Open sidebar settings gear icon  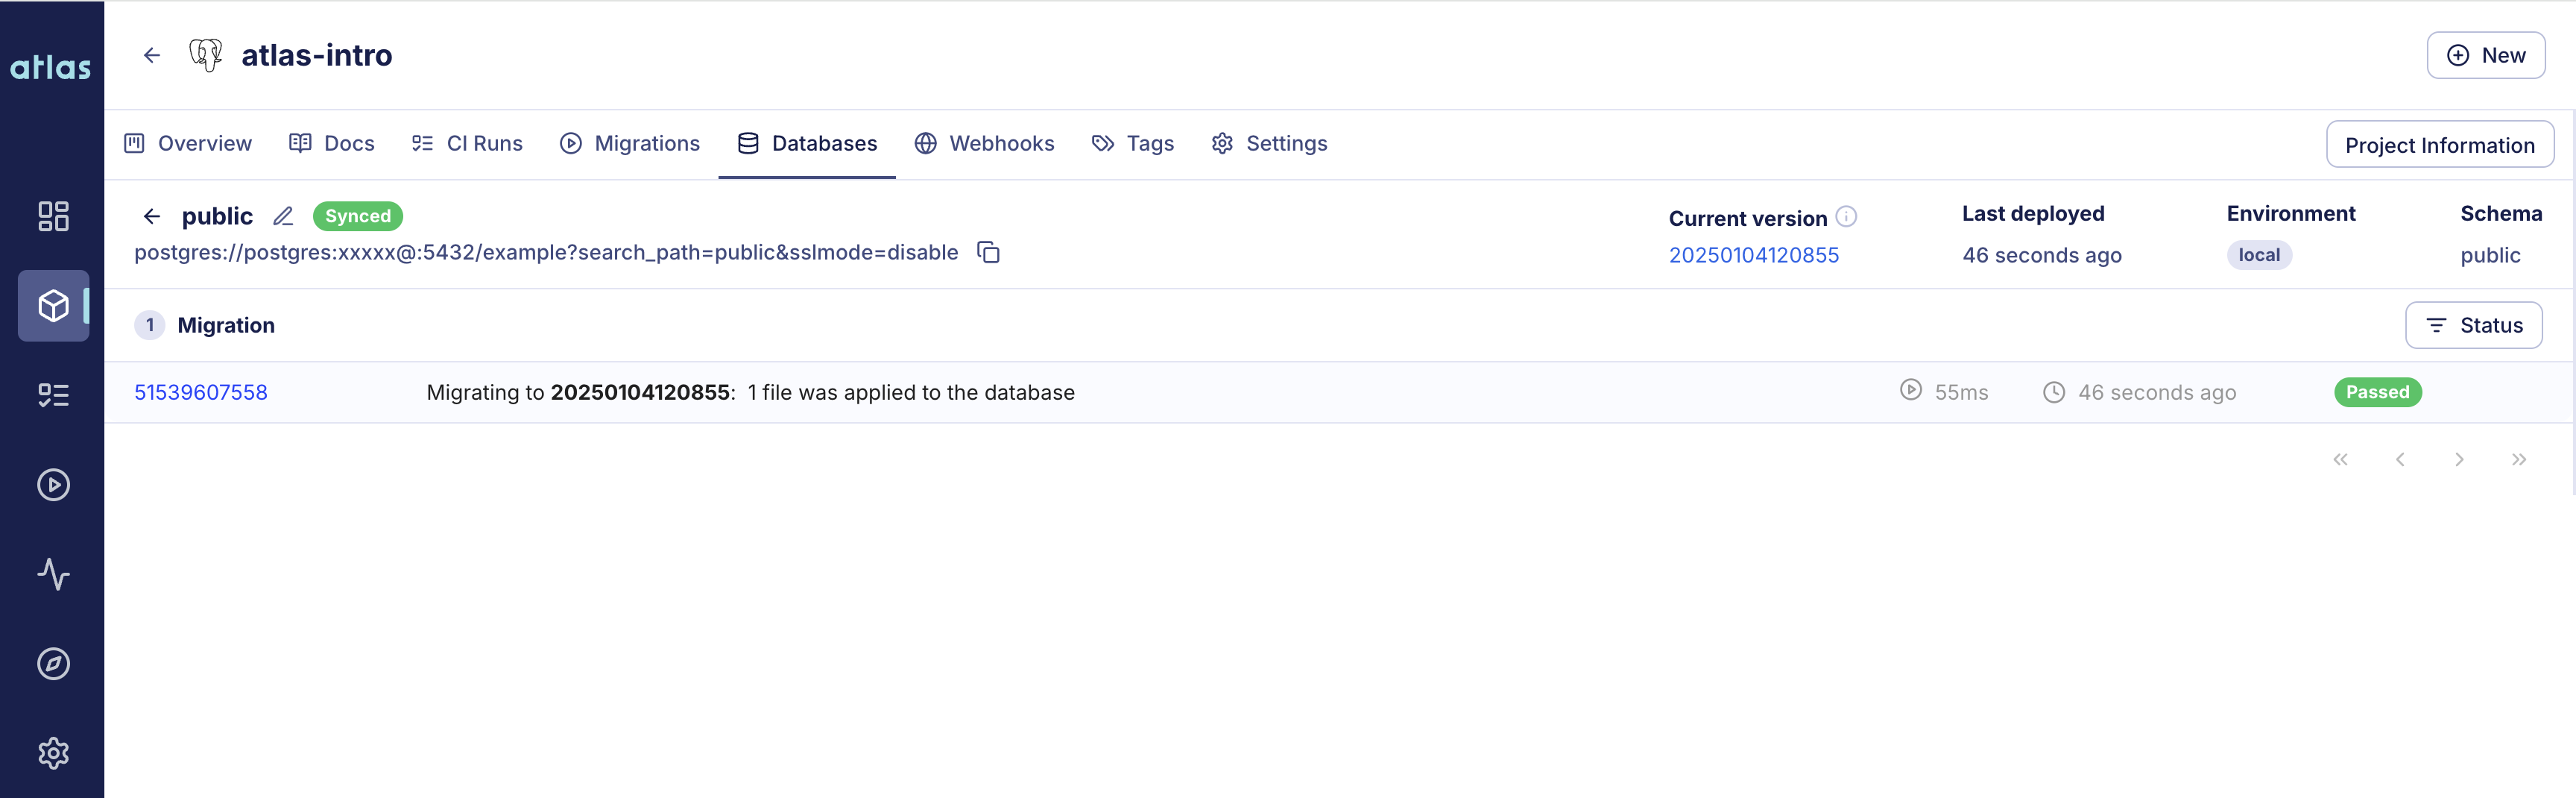tap(53, 752)
